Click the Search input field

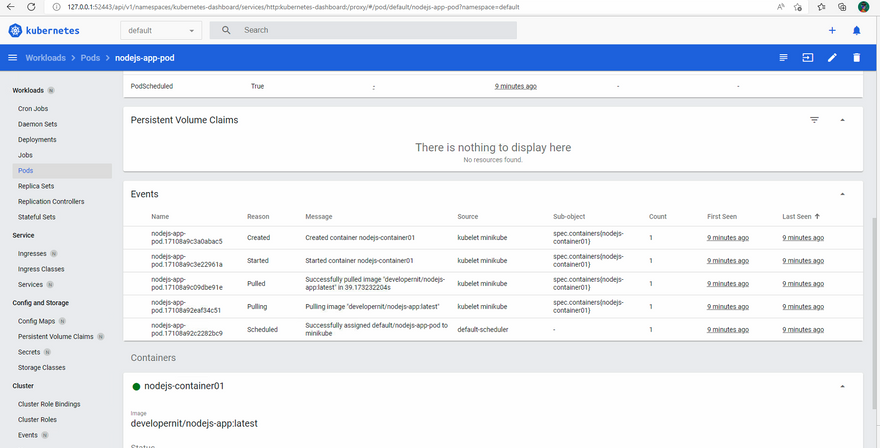pyautogui.click(x=375, y=30)
